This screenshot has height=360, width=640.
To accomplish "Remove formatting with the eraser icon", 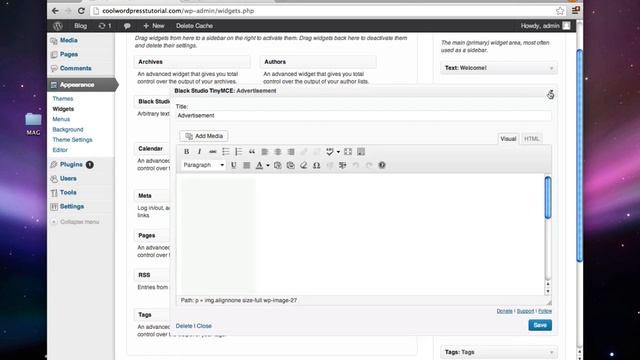I will coord(304,165).
